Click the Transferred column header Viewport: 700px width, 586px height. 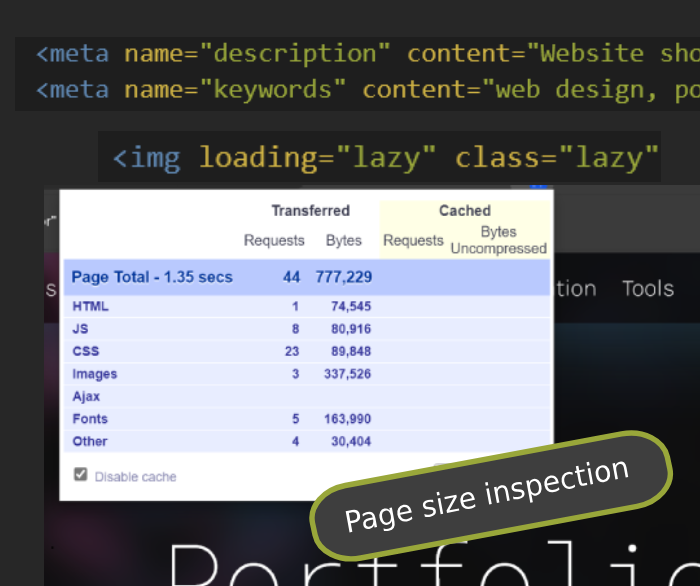(x=310, y=211)
